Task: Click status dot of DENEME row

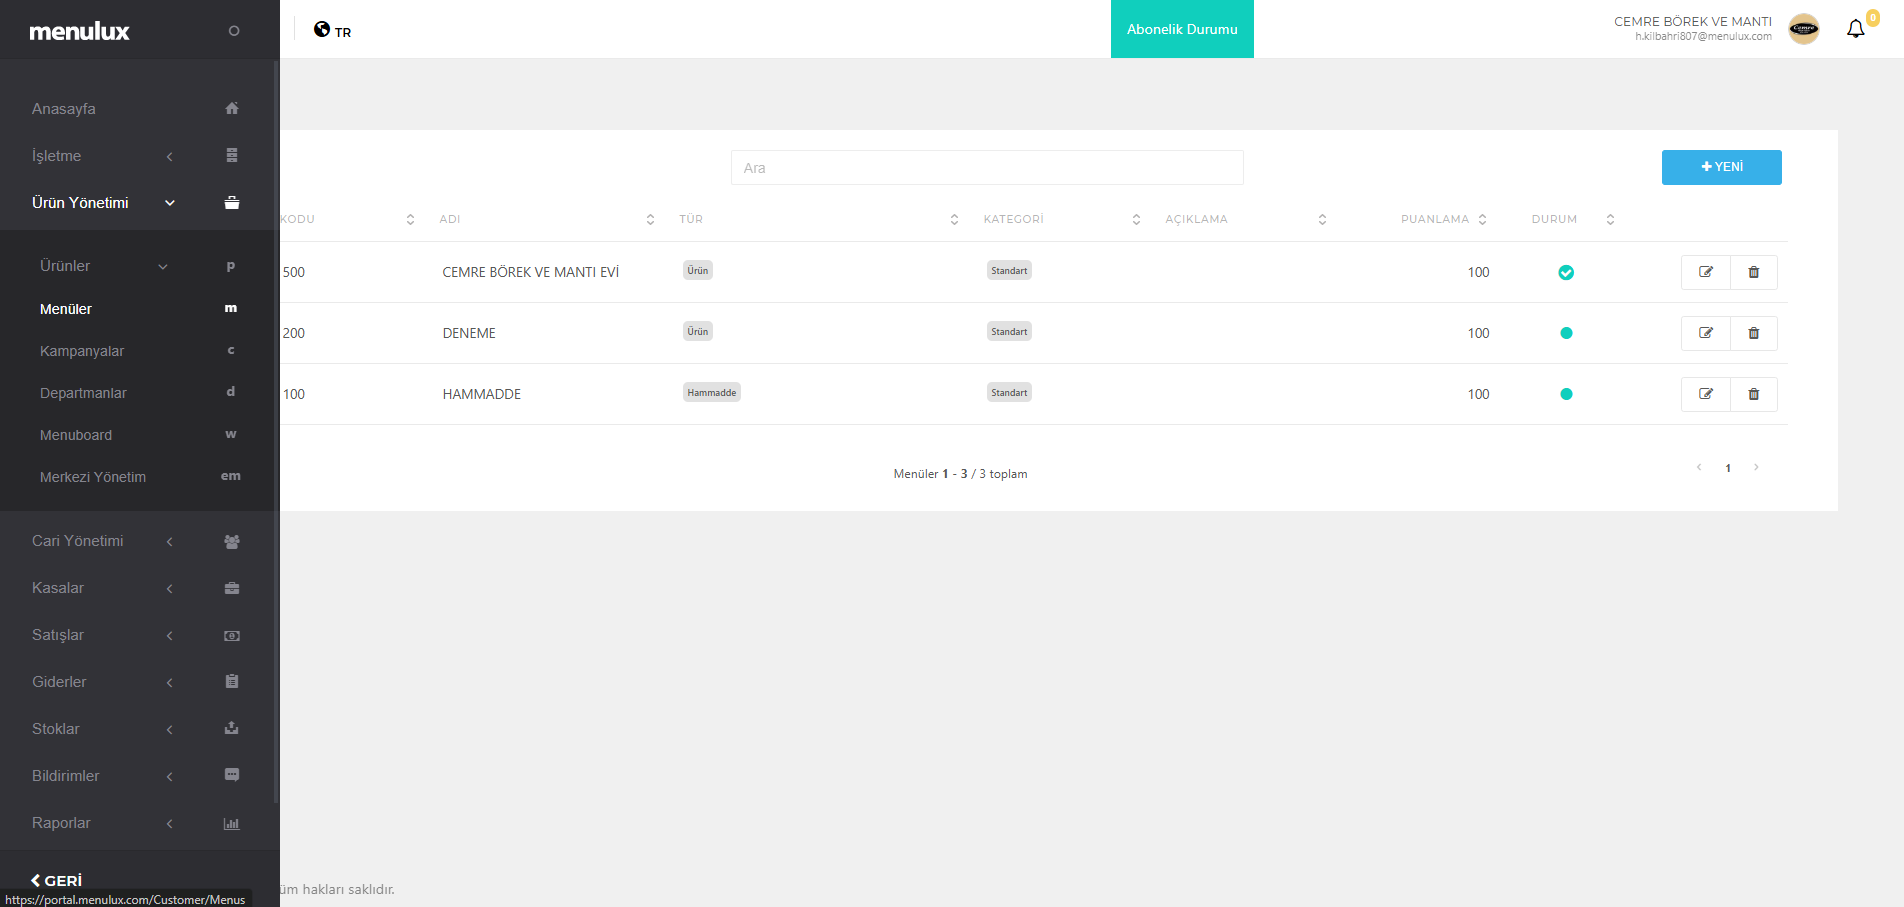Action: [x=1566, y=333]
